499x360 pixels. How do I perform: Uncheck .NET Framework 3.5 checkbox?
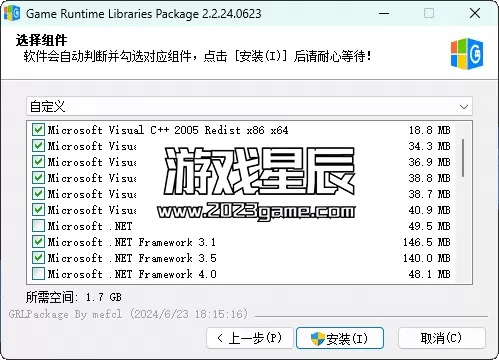pyautogui.click(x=38, y=258)
